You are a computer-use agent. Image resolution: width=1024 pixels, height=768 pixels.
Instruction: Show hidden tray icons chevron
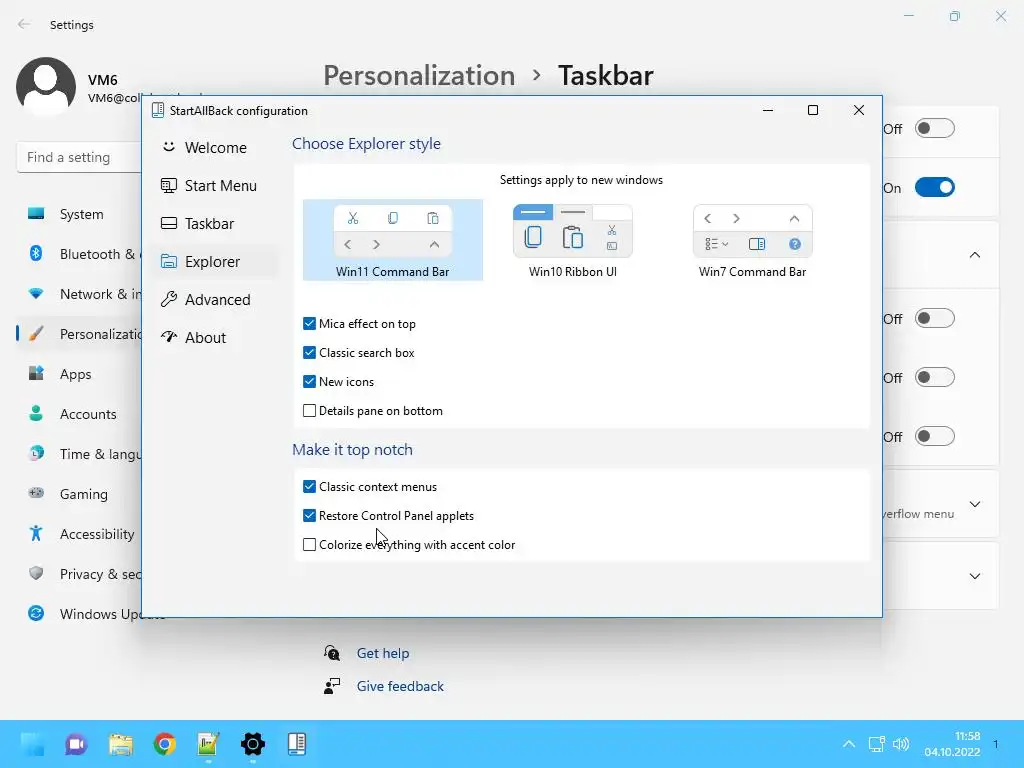(x=849, y=744)
